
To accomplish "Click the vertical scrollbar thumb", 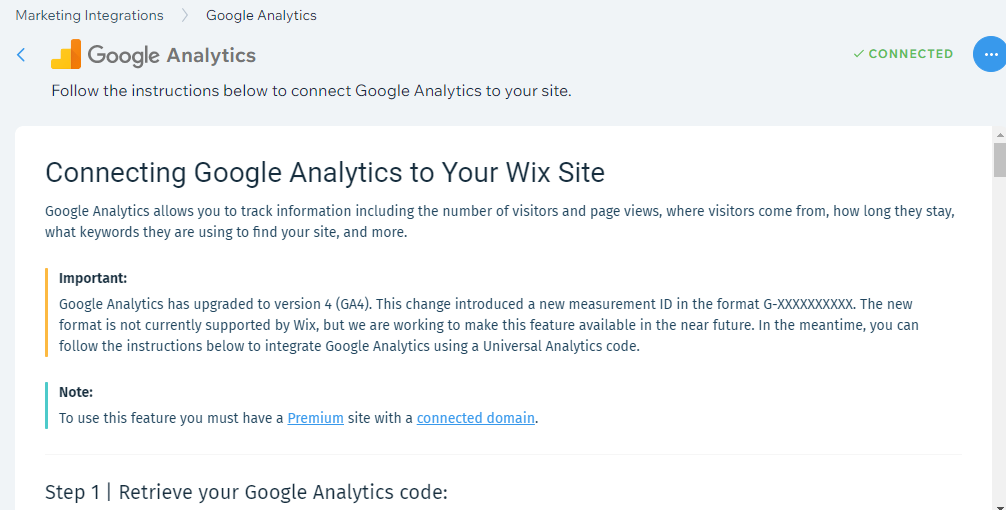I will [x=999, y=160].
